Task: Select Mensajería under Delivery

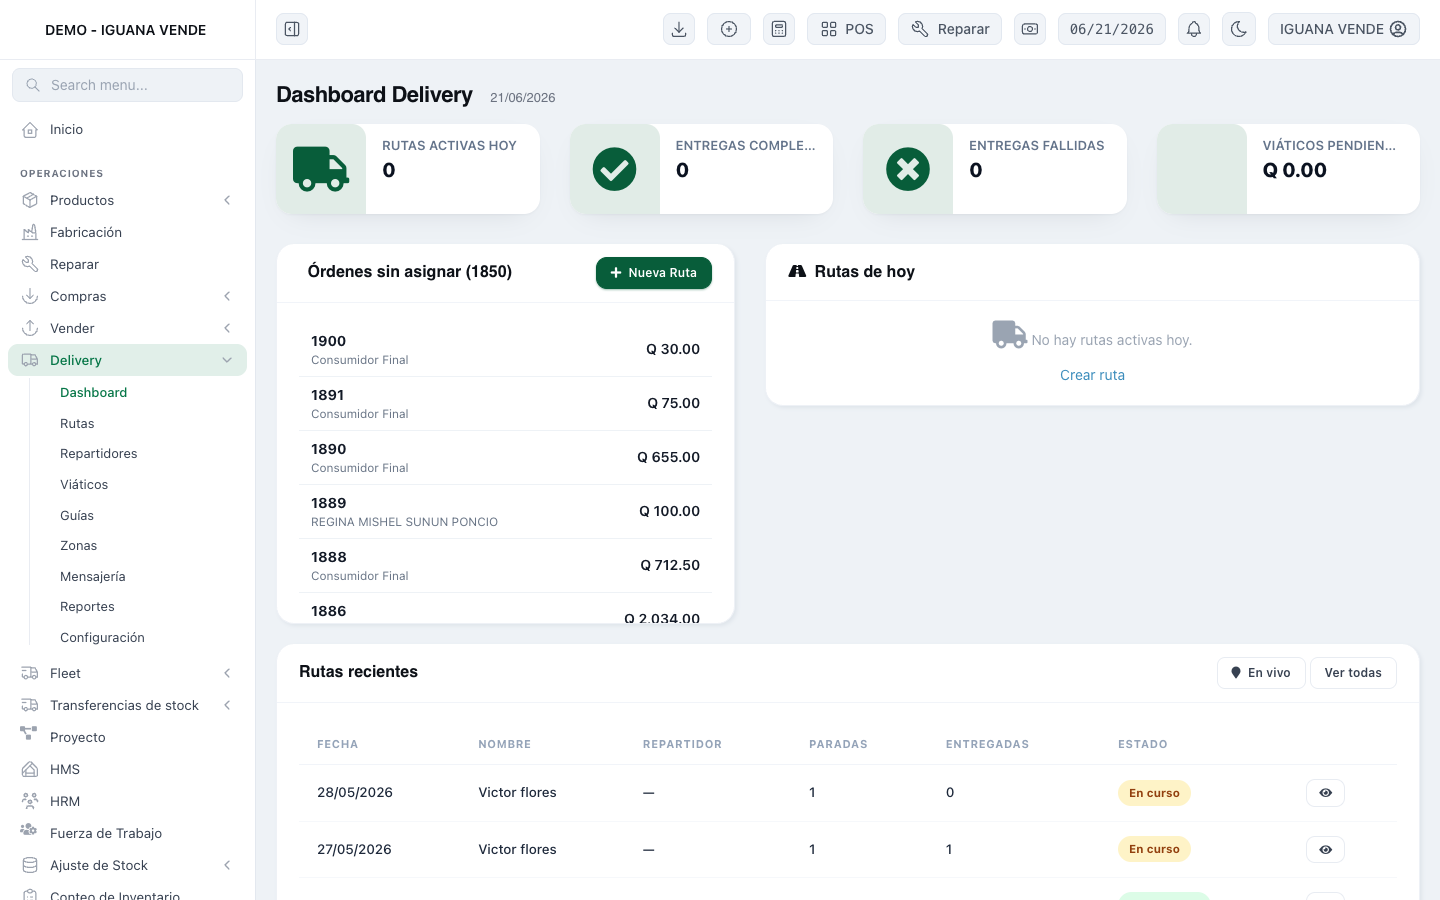Action: click(93, 576)
